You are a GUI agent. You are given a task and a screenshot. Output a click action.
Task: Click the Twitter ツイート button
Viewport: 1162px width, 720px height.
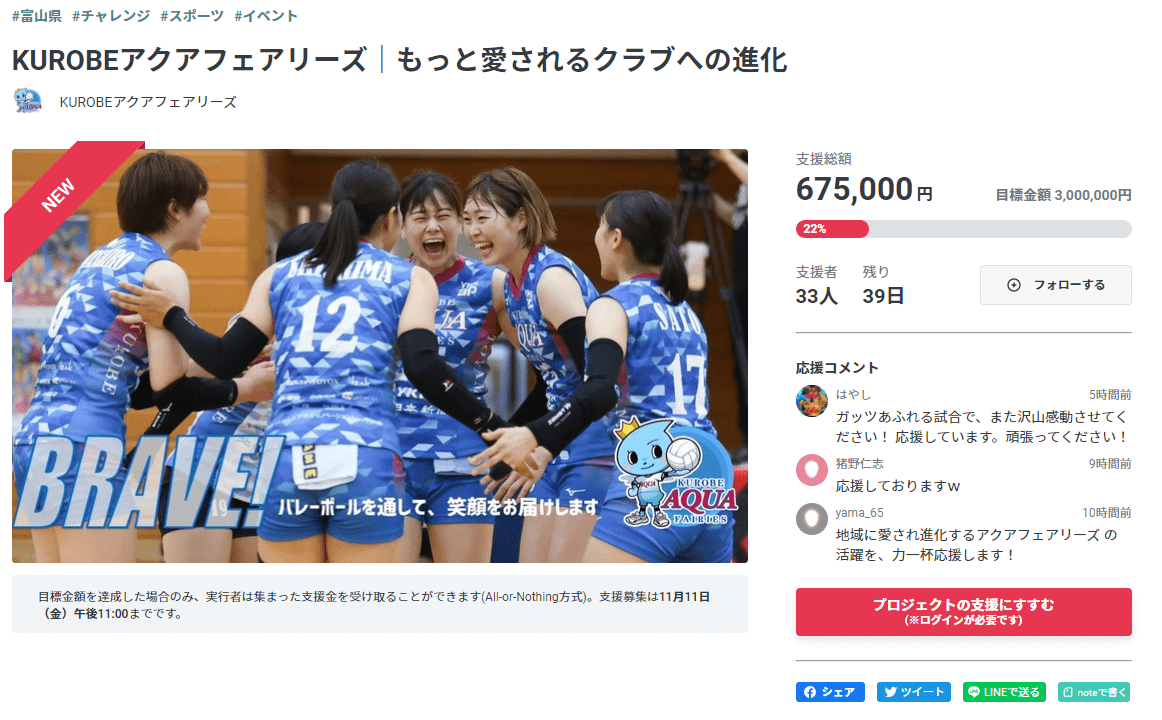pos(914,692)
